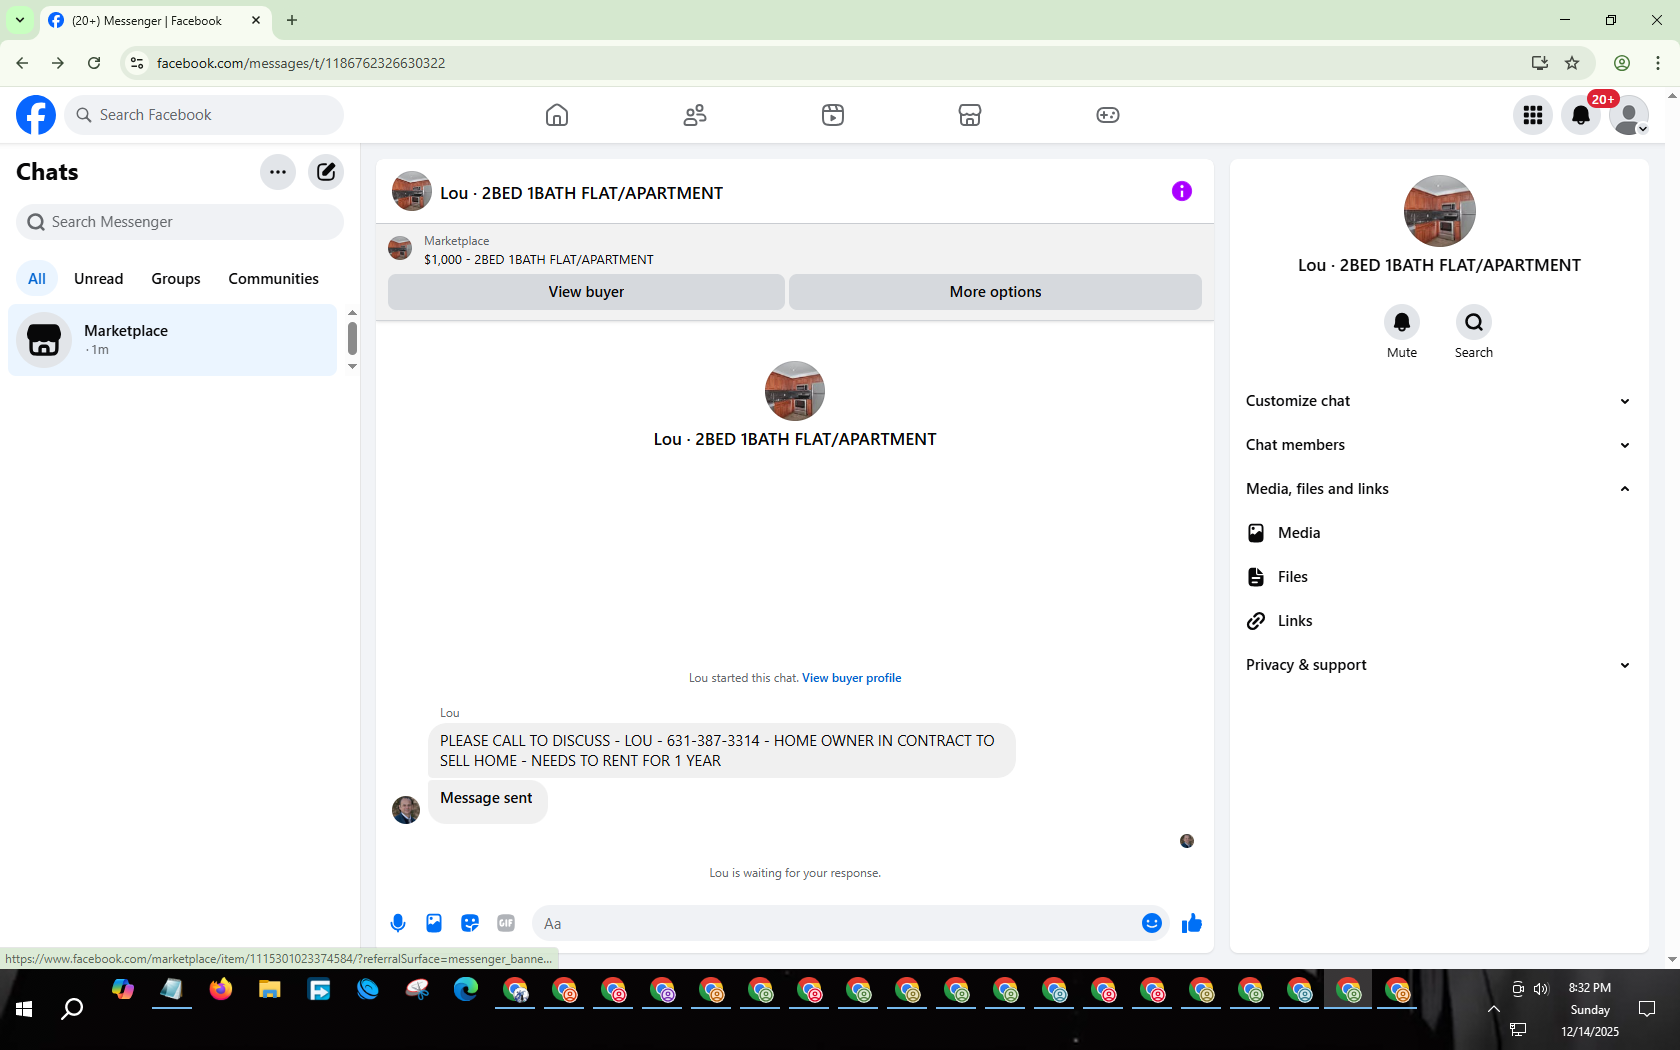Viewport: 1680px width, 1050px height.
Task: Bookmark this page with star icon
Action: coord(1572,63)
